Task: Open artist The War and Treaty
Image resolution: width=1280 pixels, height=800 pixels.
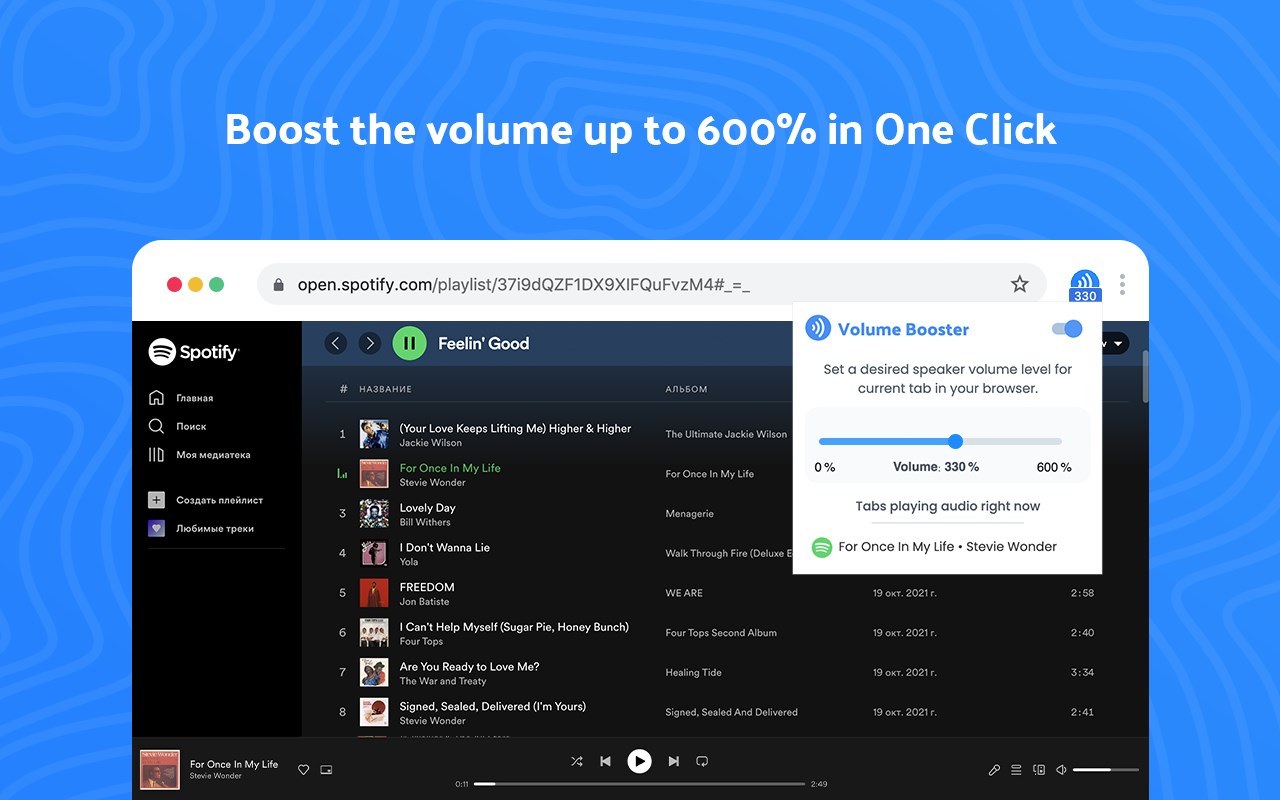Action: (x=443, y=681)
